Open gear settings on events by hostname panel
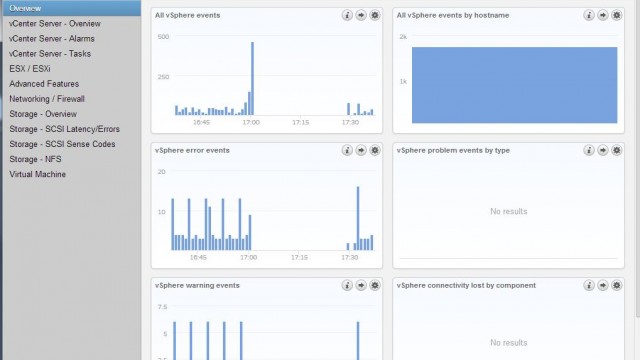The image size is (640, 360). click(616, 15)
